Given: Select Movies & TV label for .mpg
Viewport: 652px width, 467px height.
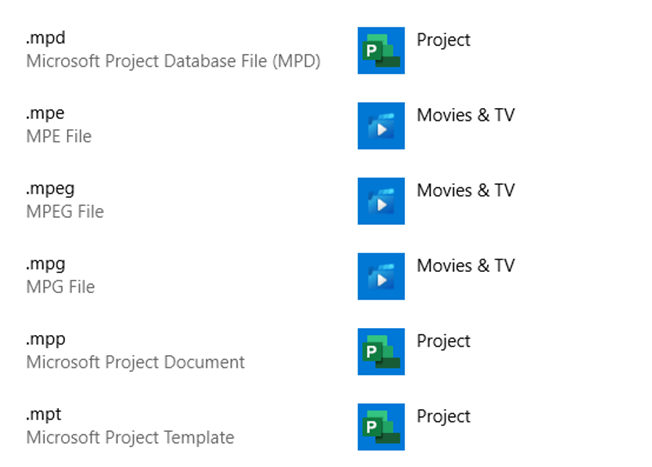Looking at the screenshot, I should 466,266.
